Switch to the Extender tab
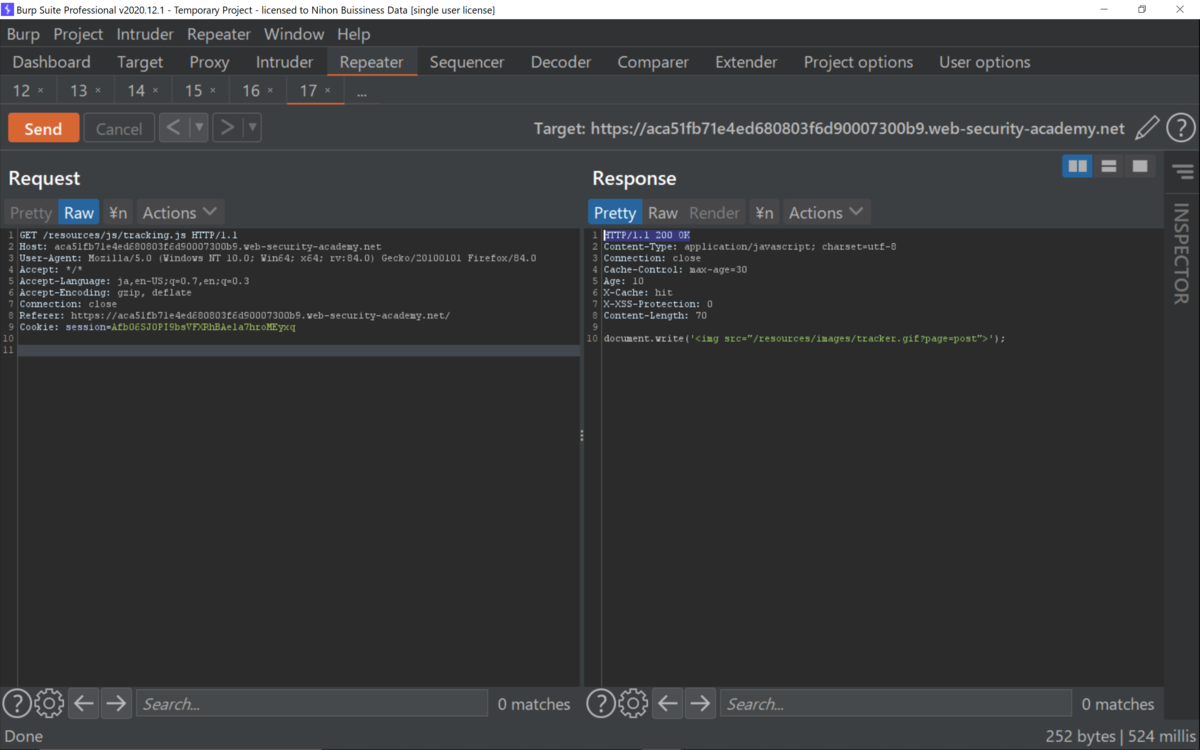Screen dimensions: 1200x750 click(x=746, y=62)
